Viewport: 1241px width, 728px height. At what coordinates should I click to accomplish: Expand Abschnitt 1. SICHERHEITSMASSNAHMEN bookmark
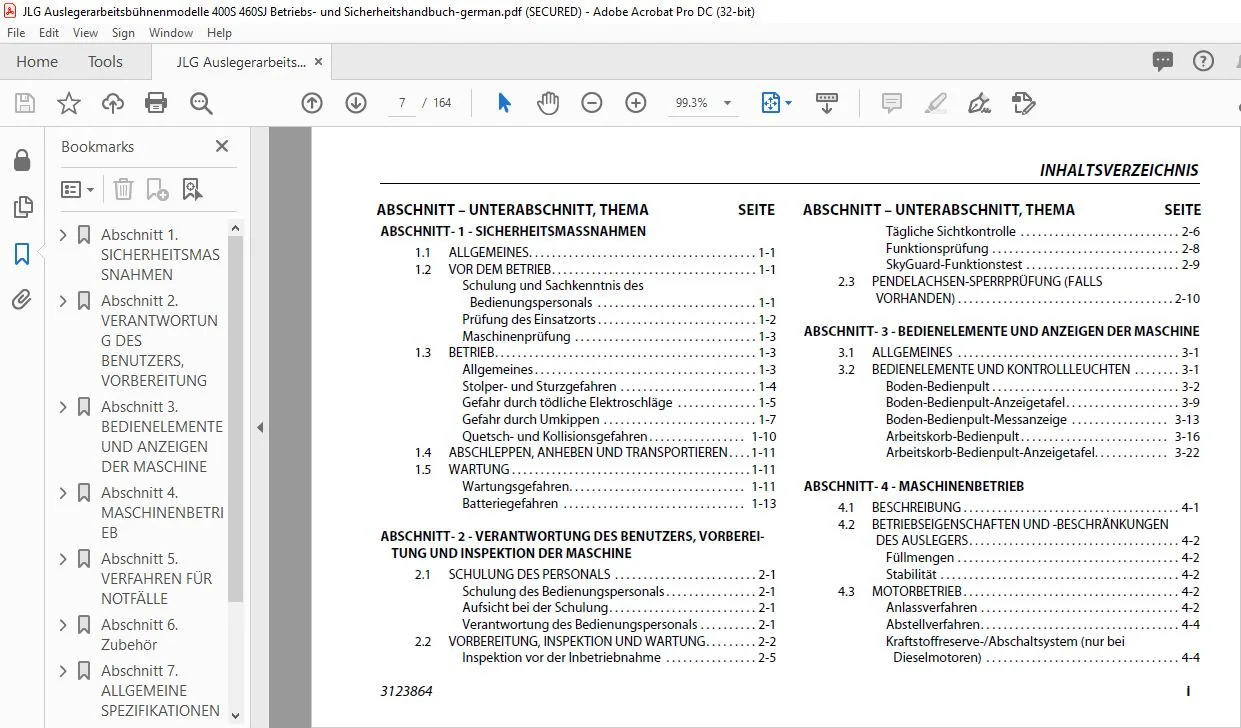(64, 235)
